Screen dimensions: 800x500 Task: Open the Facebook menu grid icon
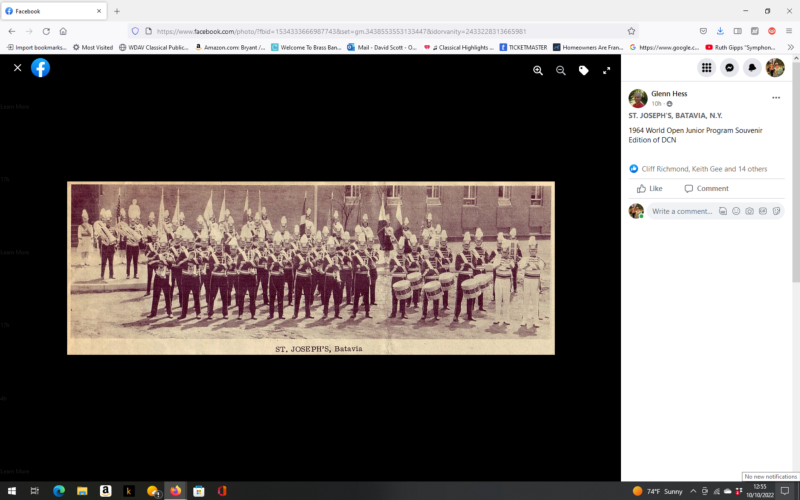coord(707,68)
